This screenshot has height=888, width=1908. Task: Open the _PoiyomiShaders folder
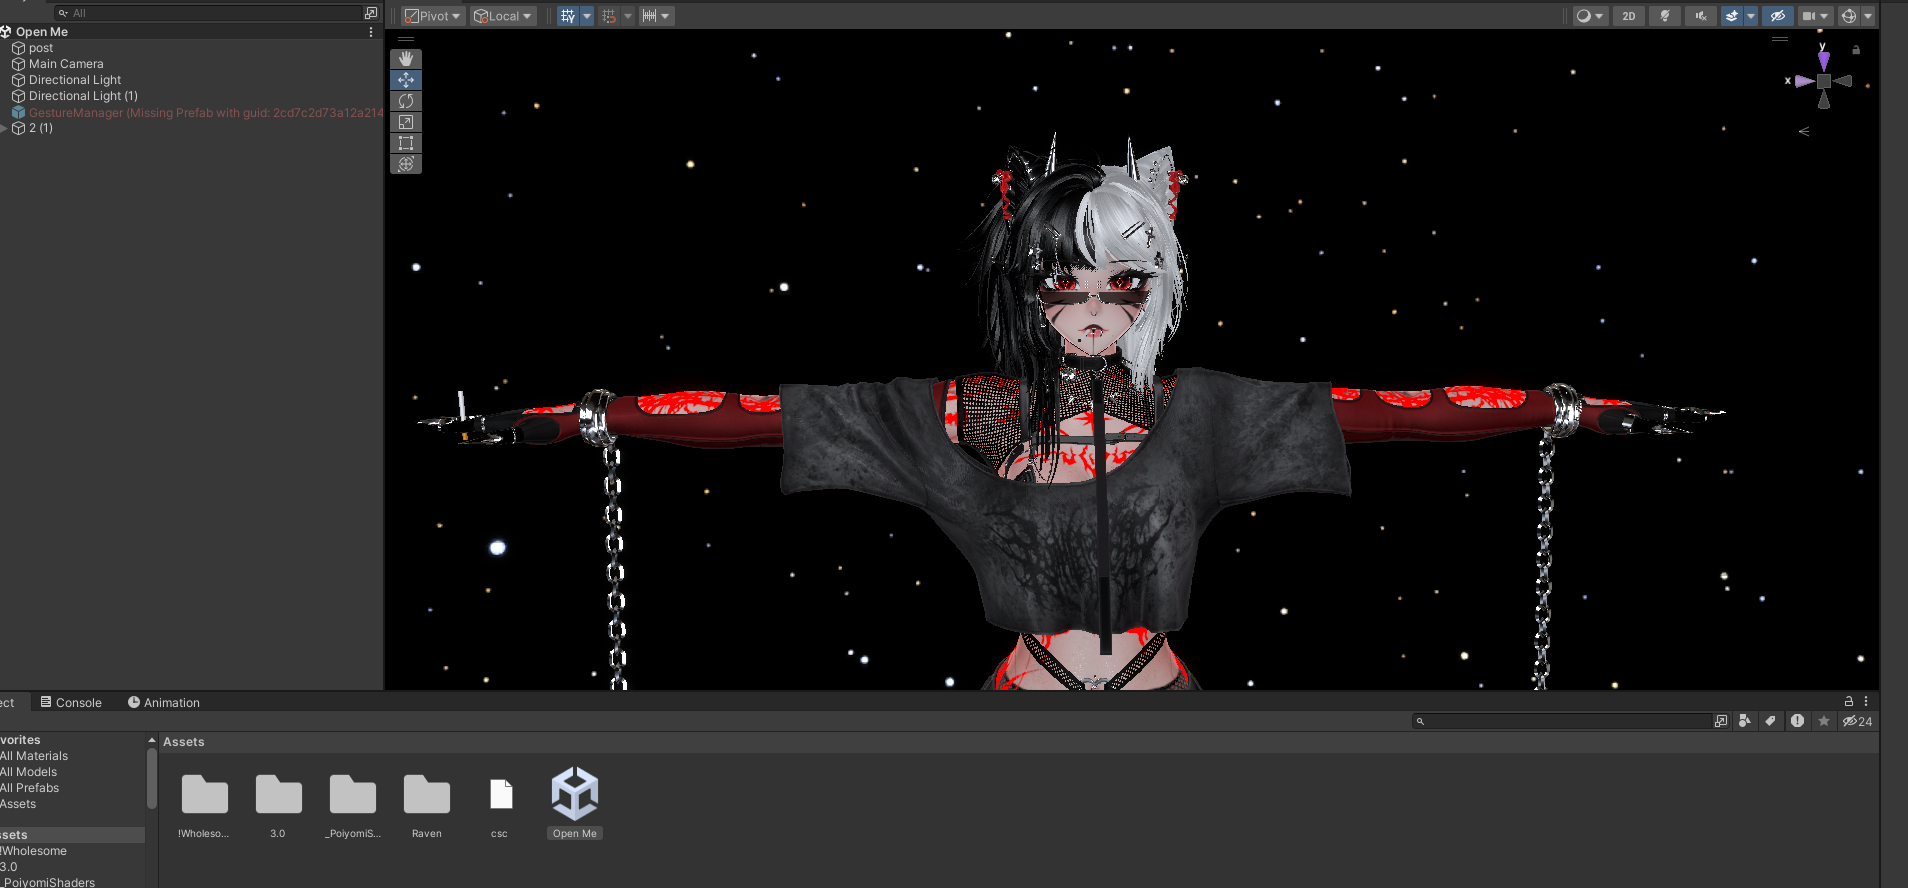pos(353,805)
